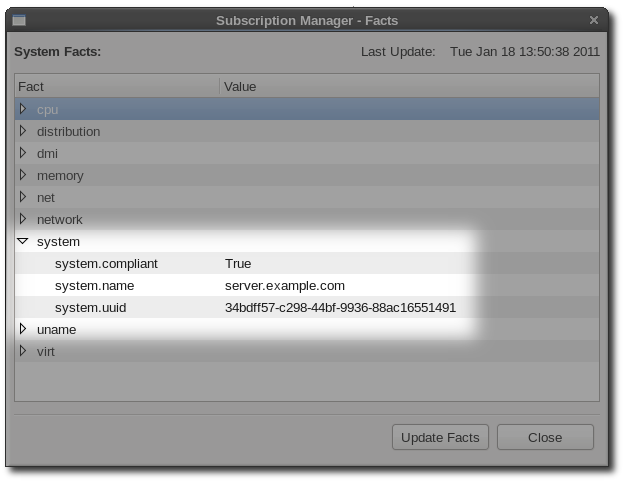Sort by the Value column header
624x482 pixels.
tap(410, 86)
